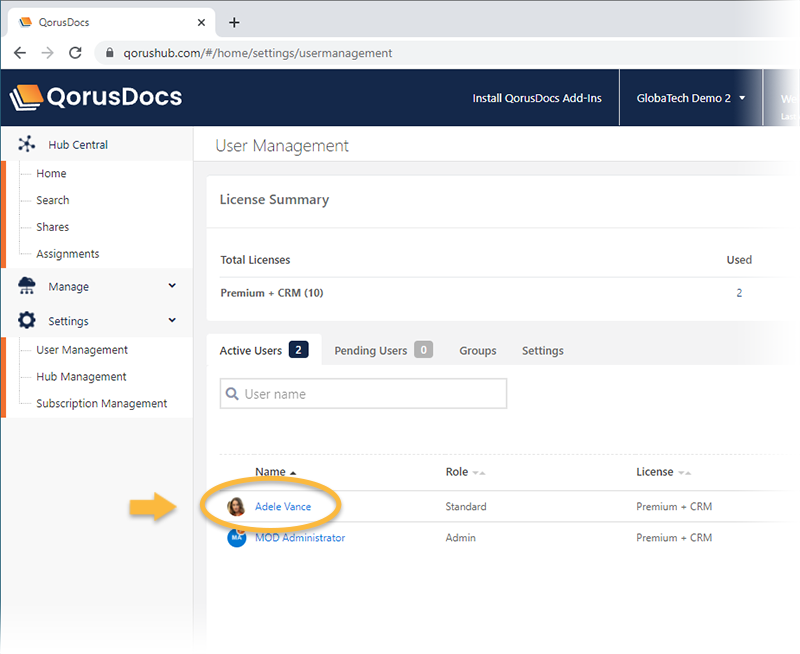Viewport: 800px width, 654px height.
Task: Click the Hub Central network icon
Action: (27, 145)
